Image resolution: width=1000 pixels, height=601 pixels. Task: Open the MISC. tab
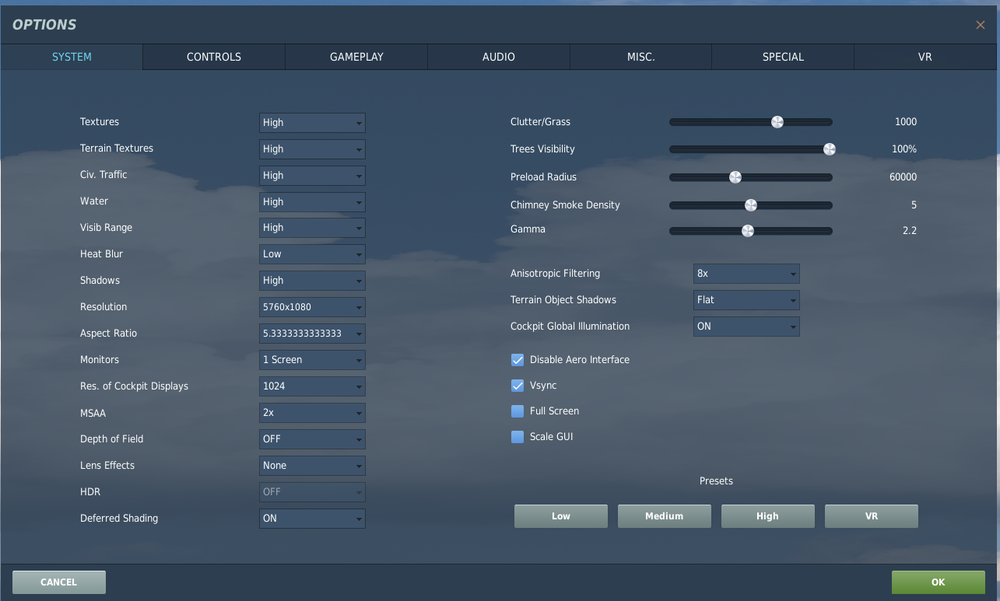[x=640, y=57]
